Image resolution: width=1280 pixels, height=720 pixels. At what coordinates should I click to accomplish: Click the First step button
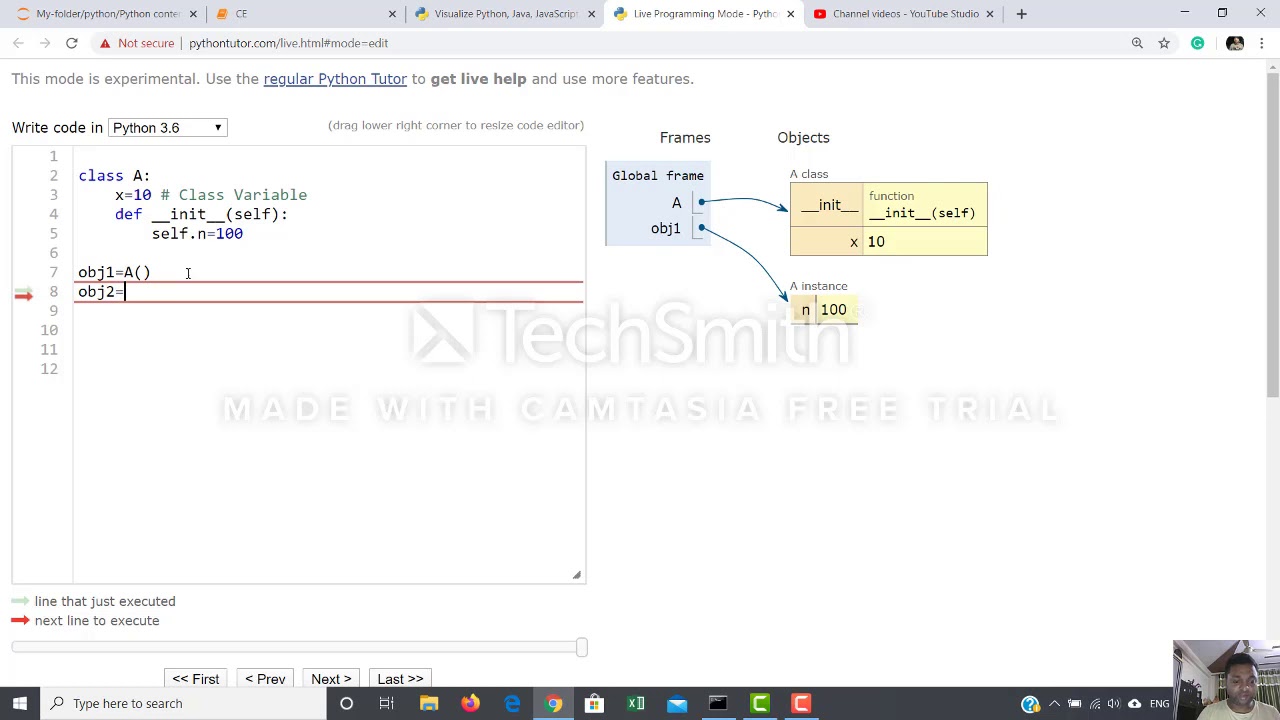[195, 679]
